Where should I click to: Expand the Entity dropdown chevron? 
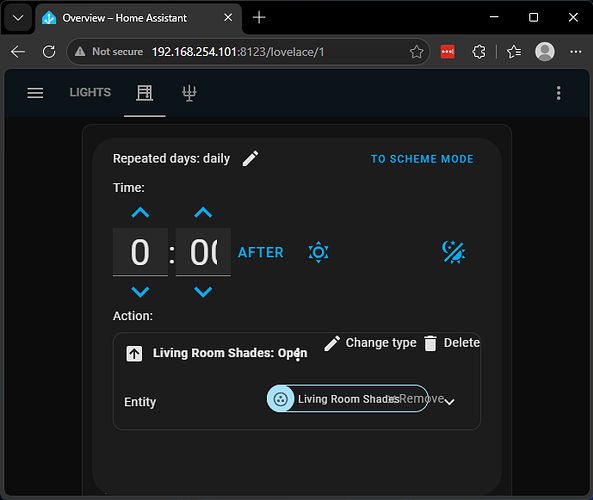click(x=449, y=402)
